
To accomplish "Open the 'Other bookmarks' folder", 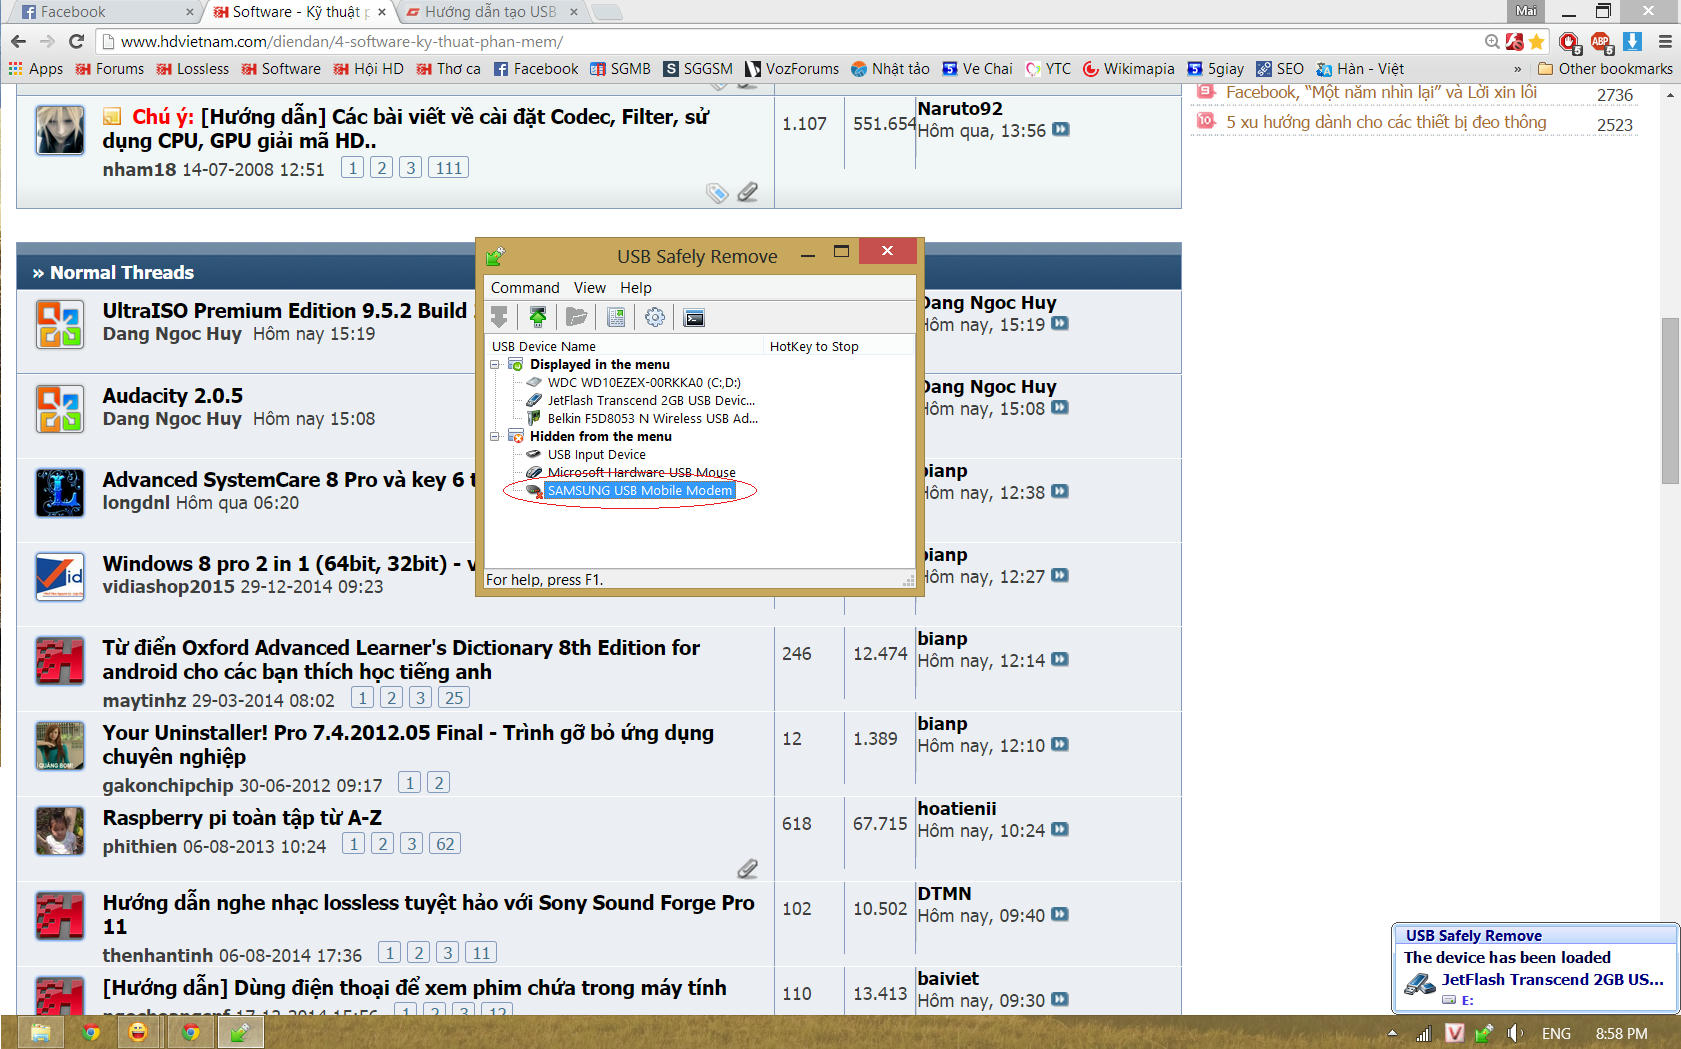I will [1605, 69].
